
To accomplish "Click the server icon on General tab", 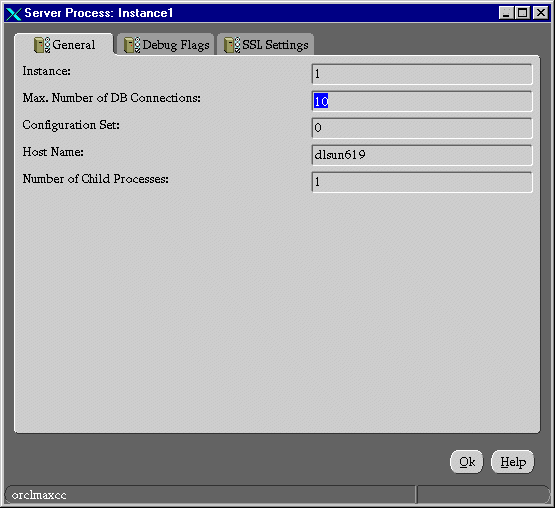I will [42, 45].
